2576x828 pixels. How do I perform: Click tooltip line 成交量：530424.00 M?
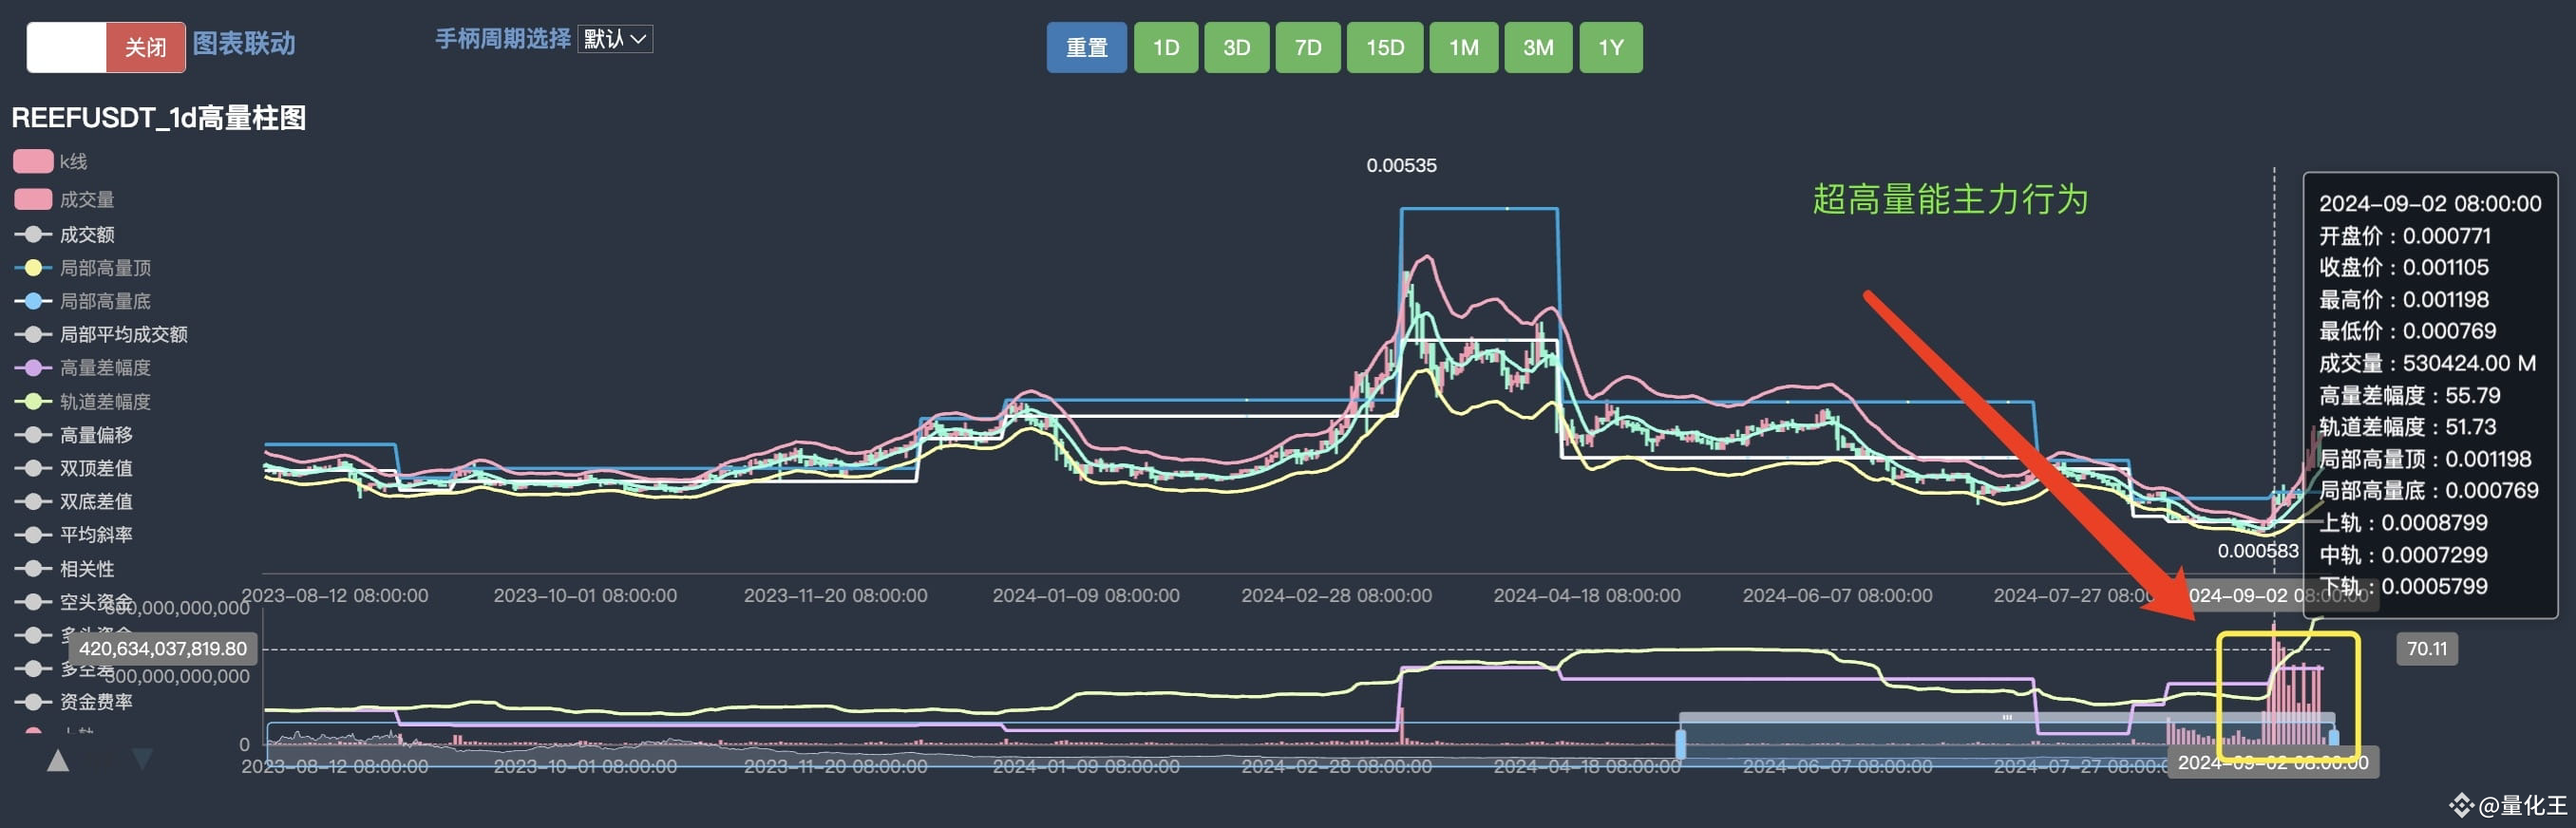click(2427, 362)
